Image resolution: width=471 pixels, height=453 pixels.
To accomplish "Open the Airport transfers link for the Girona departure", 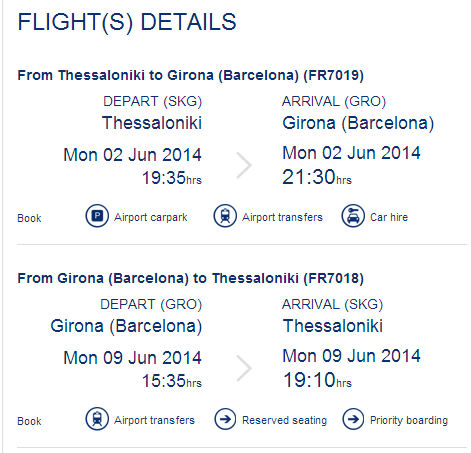I will (x=154, y=420).
